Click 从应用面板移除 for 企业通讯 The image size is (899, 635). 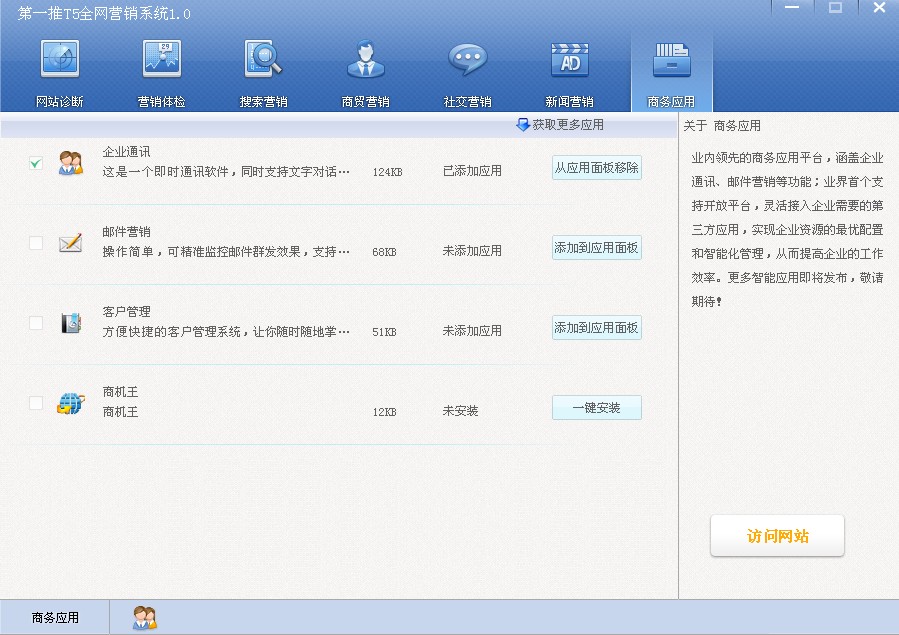[x=596, y=168]
